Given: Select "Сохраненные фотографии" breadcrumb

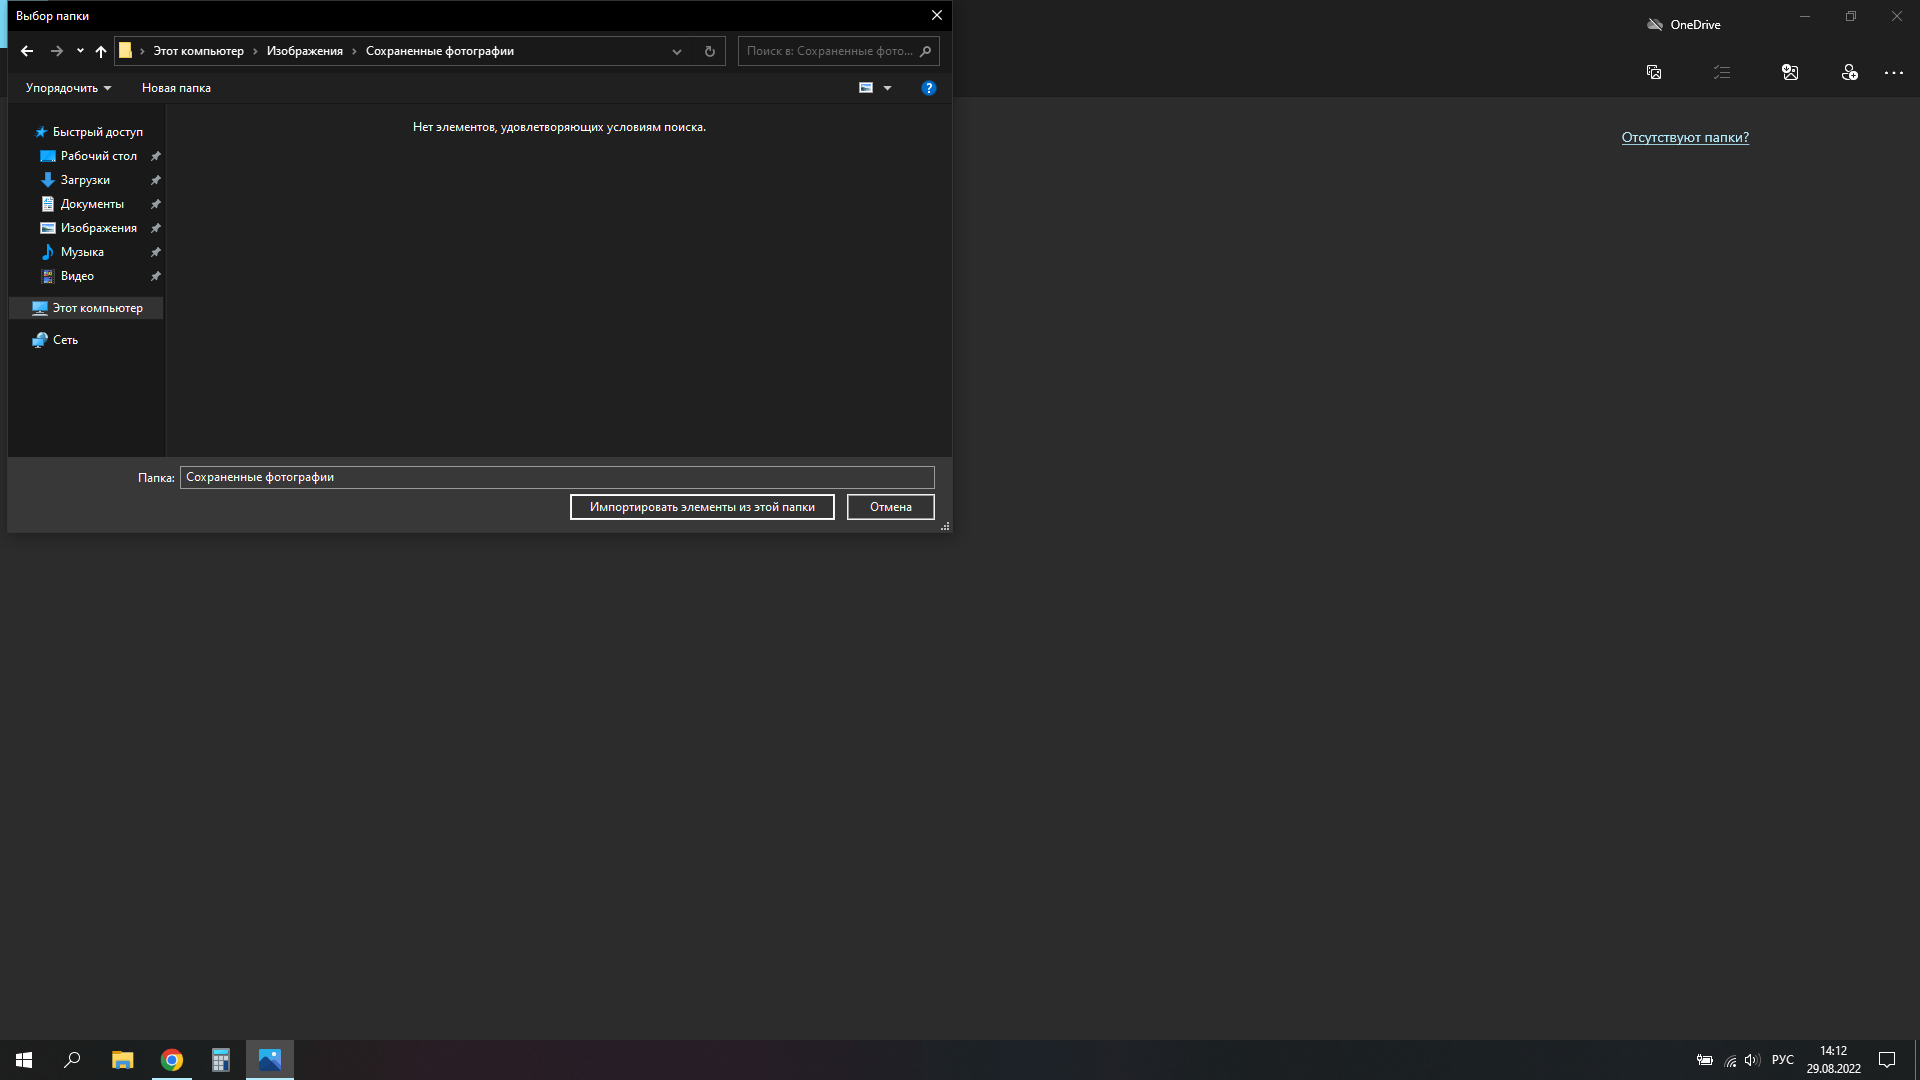Looking at the screenshot, I should coord(440,51).
